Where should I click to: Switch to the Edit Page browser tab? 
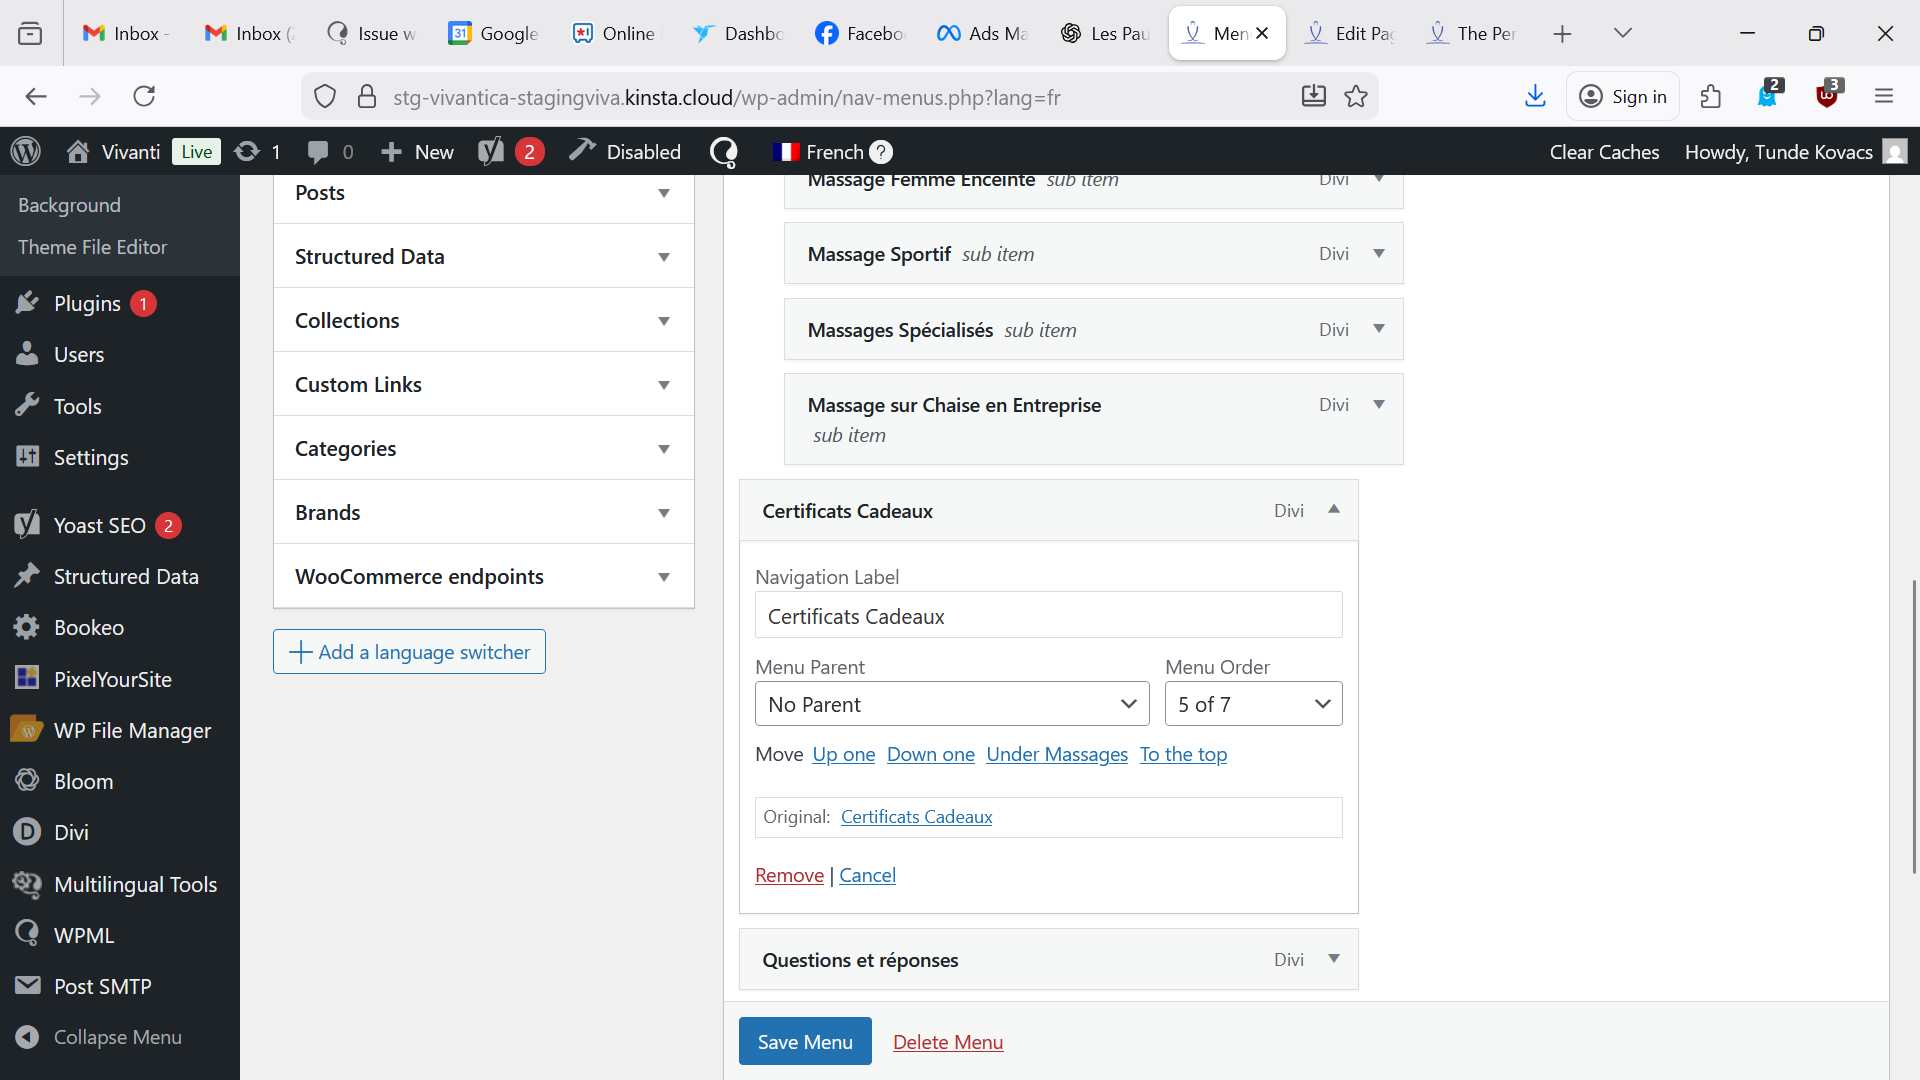click(1350, 33)
